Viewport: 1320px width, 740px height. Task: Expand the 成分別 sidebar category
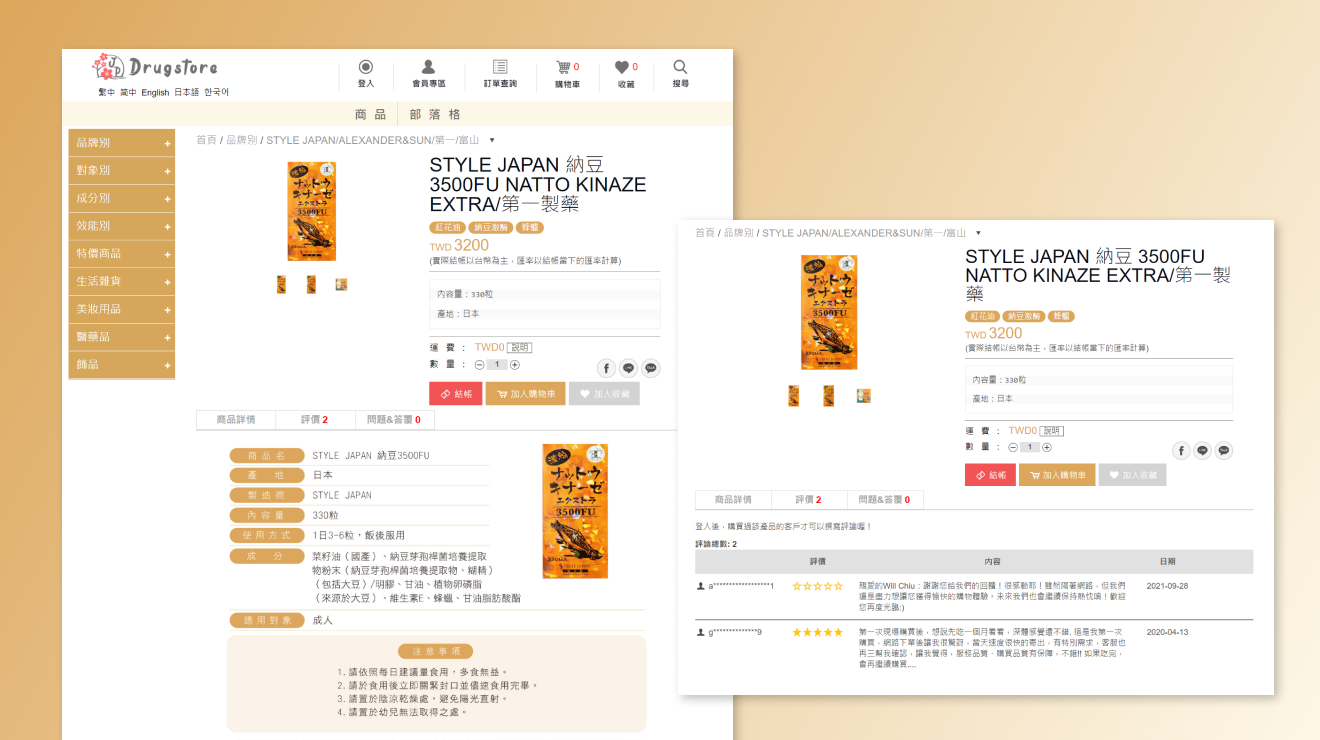[122, 198]
